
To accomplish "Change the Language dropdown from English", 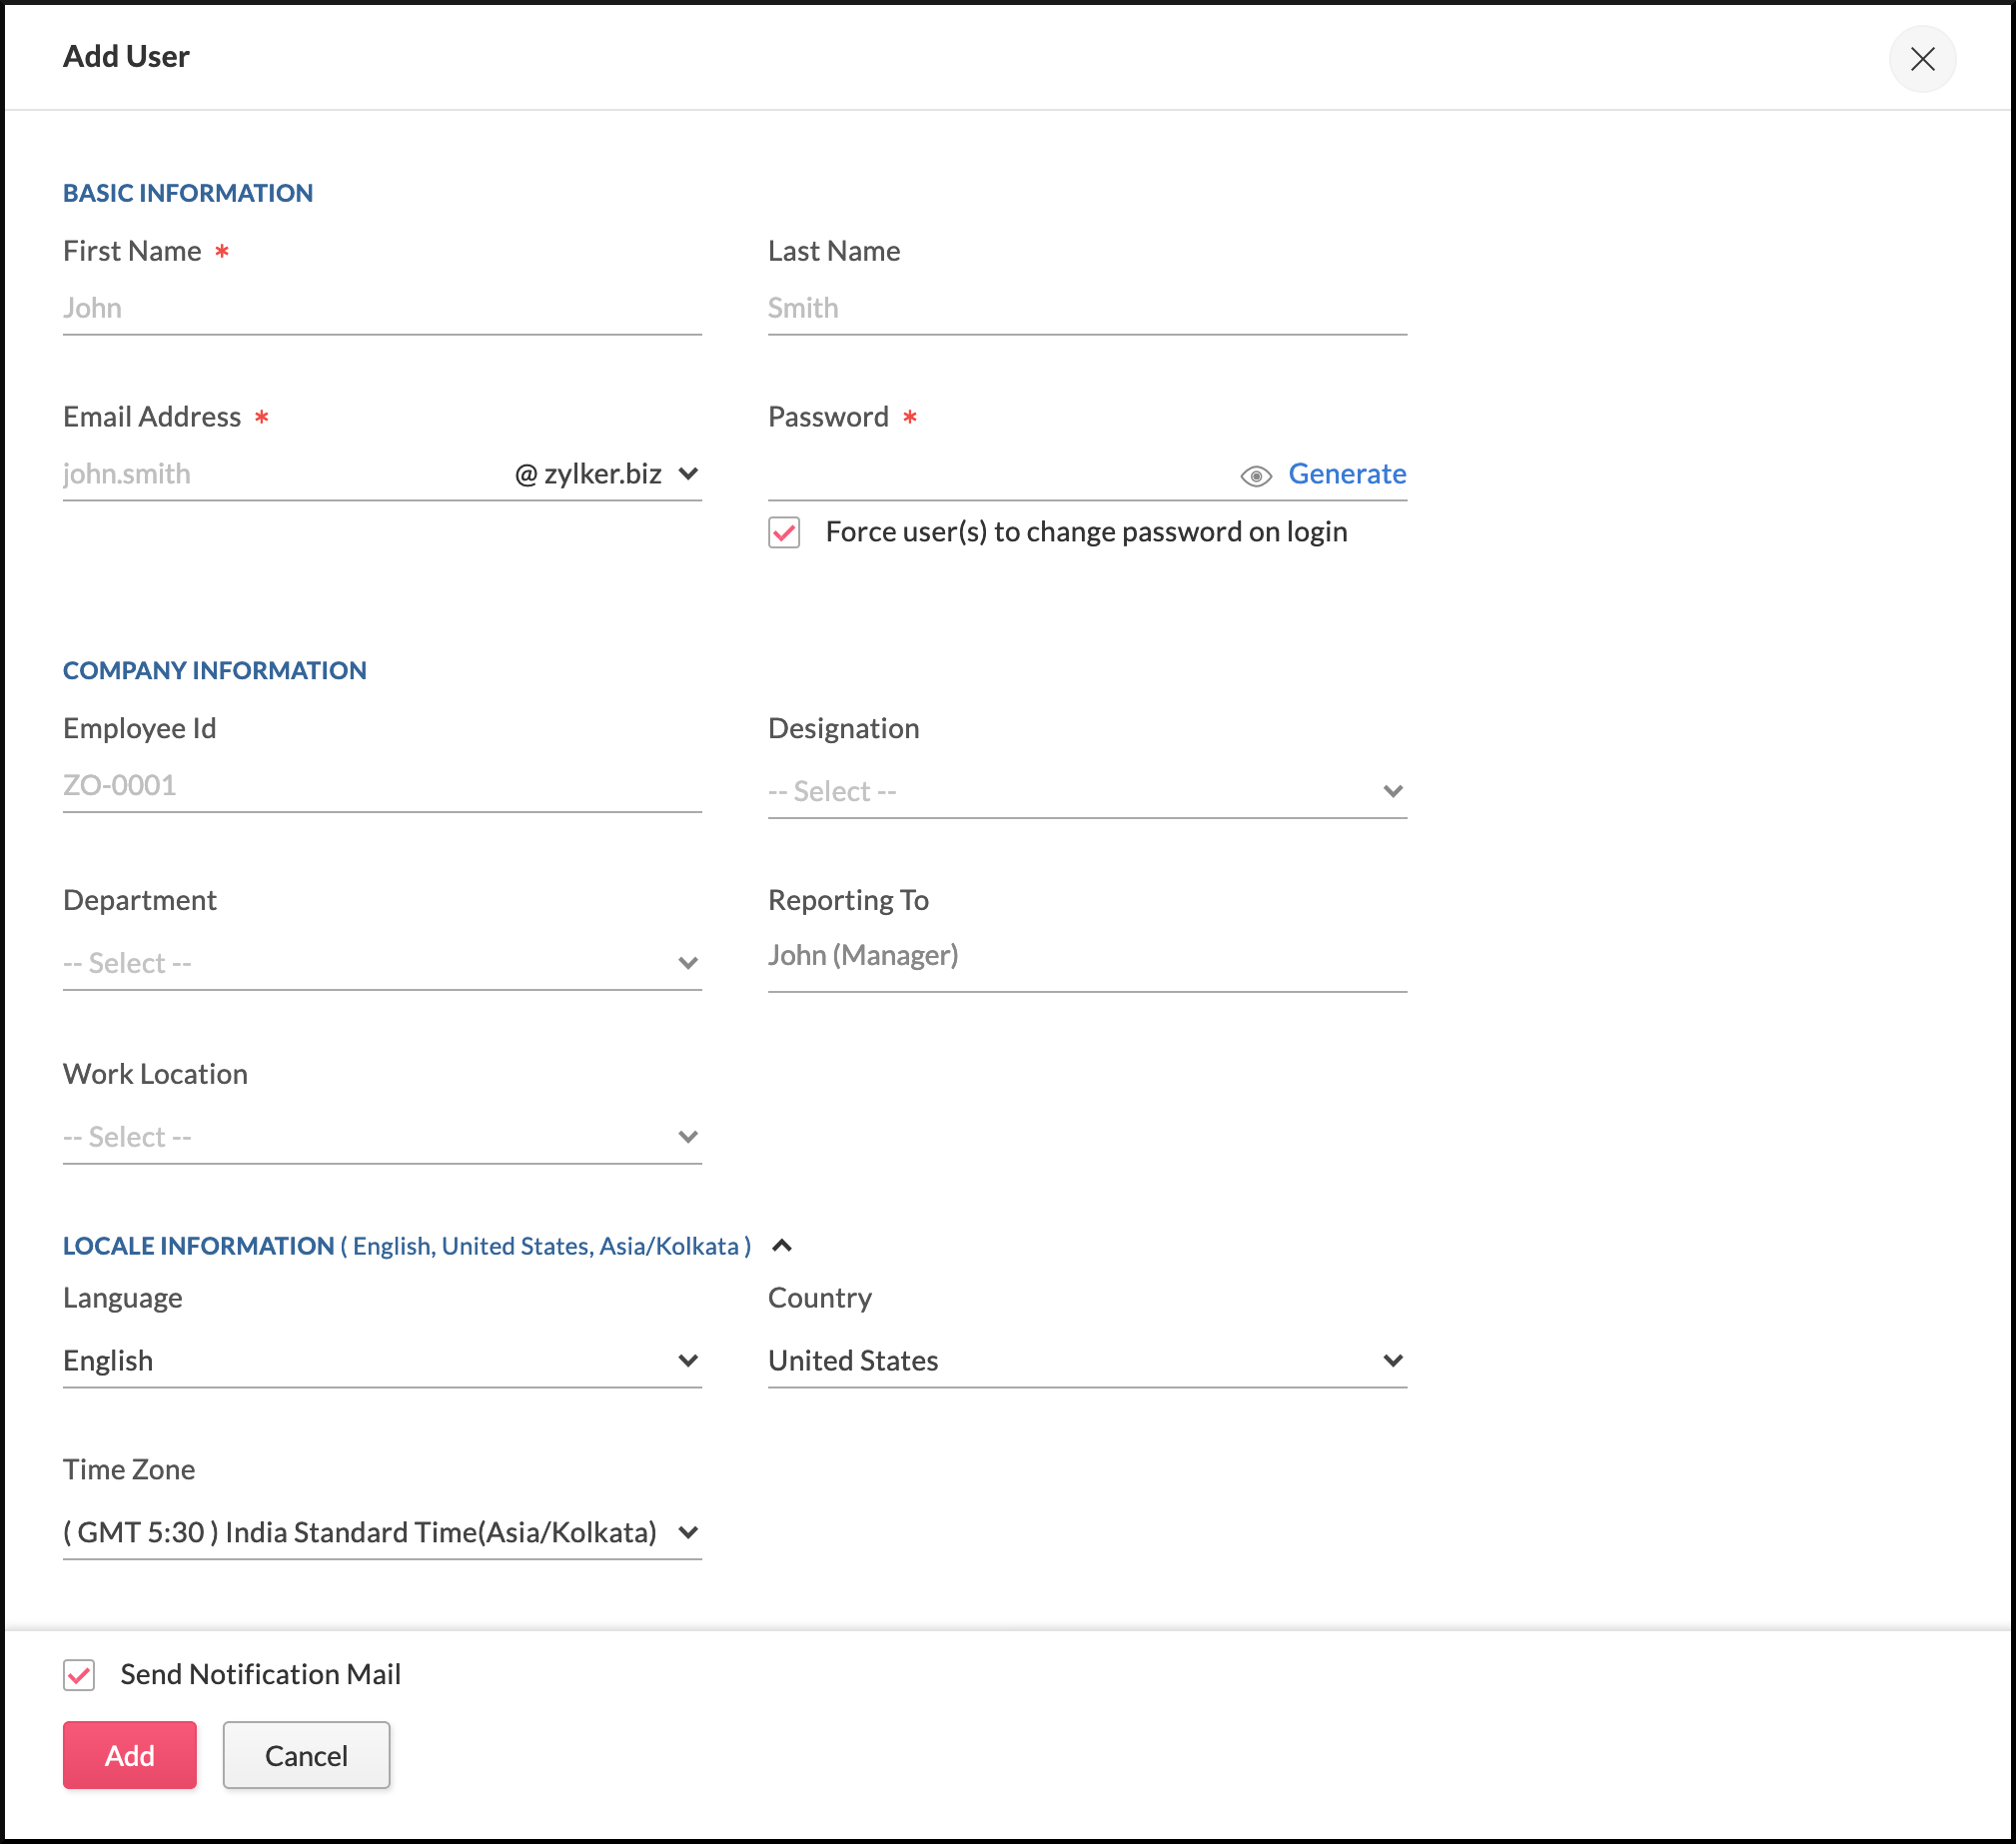I will 381,1361.
